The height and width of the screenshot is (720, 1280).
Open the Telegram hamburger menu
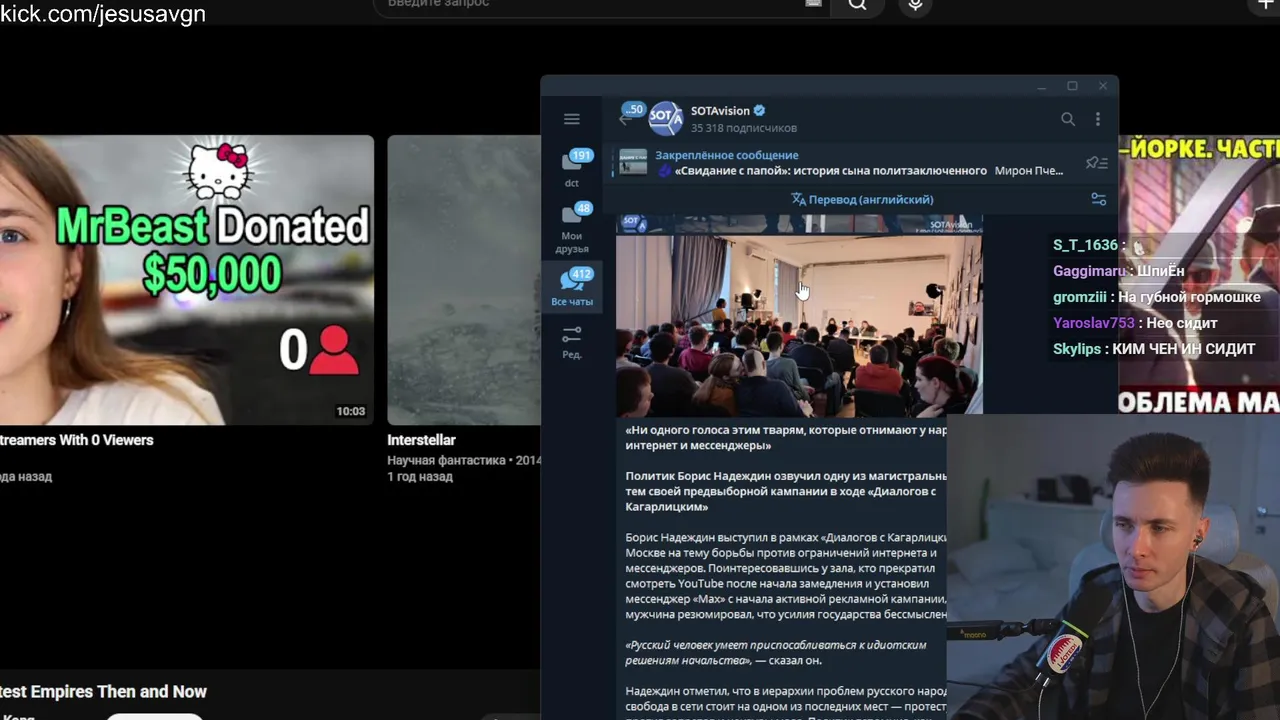point(571,119)
